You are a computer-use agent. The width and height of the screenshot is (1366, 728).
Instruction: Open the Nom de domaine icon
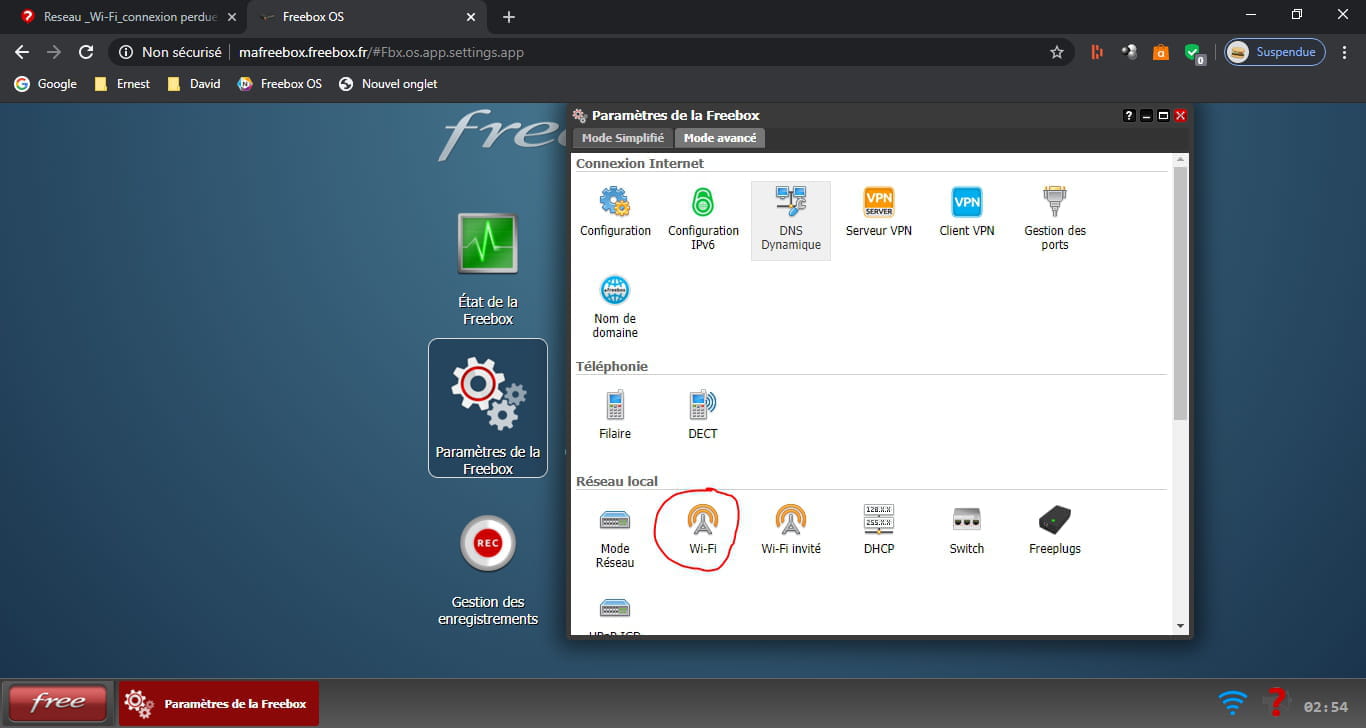pos(615,307)
